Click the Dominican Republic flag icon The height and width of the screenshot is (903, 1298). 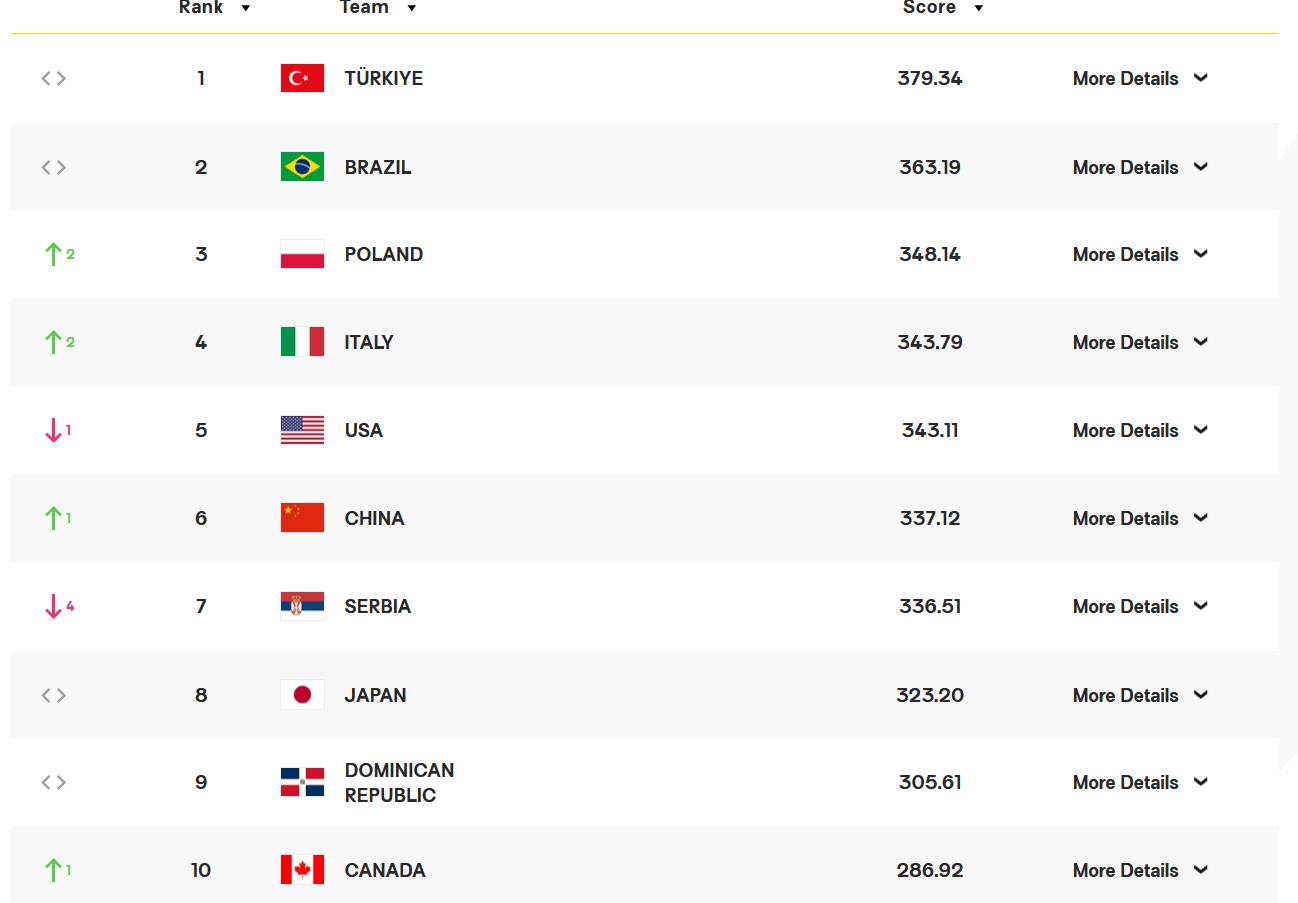302,782
